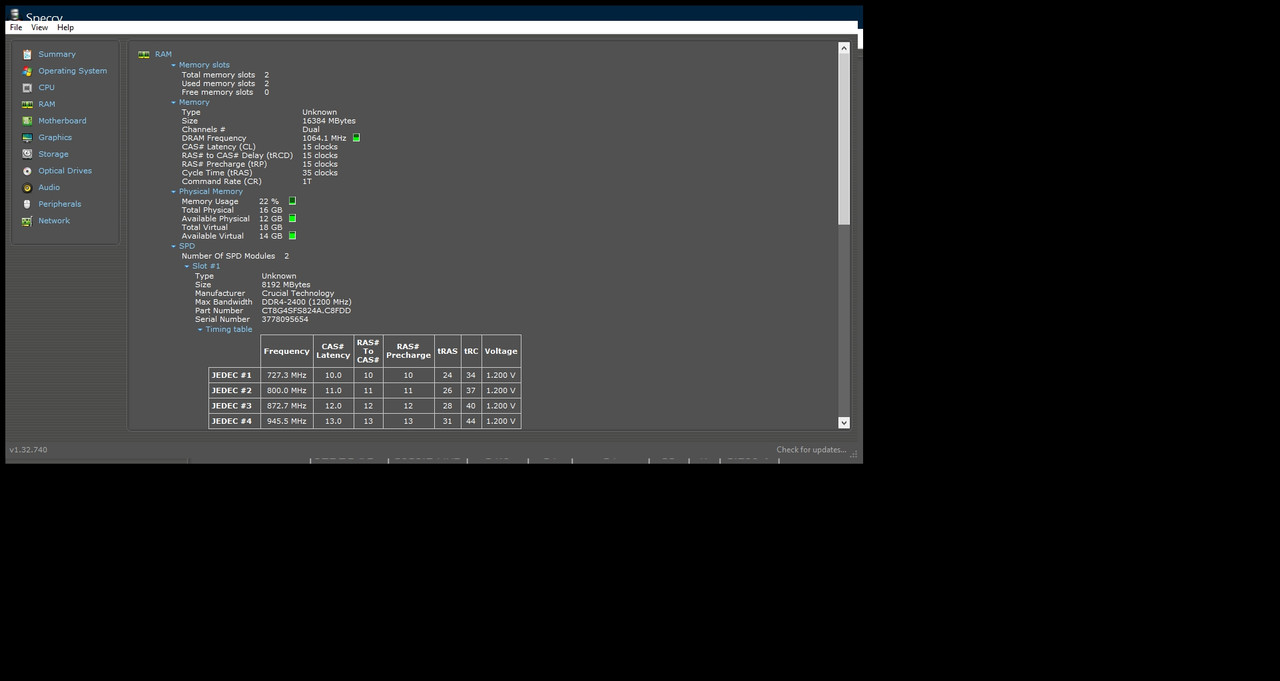Click the CPU chip icon

(x=27, y=88)
